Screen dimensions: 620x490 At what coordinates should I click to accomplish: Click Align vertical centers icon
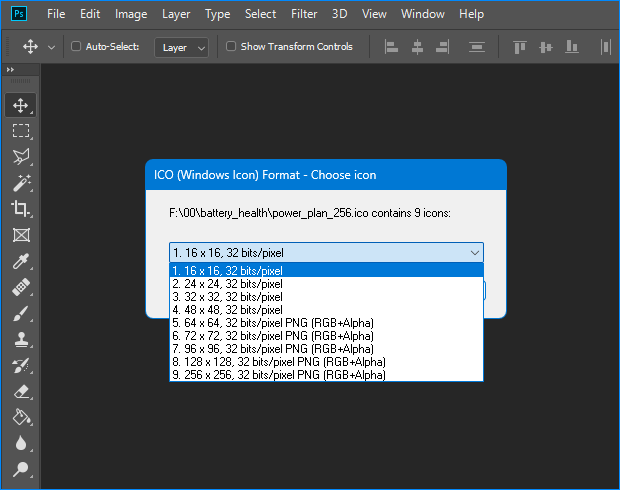(546, 47)
